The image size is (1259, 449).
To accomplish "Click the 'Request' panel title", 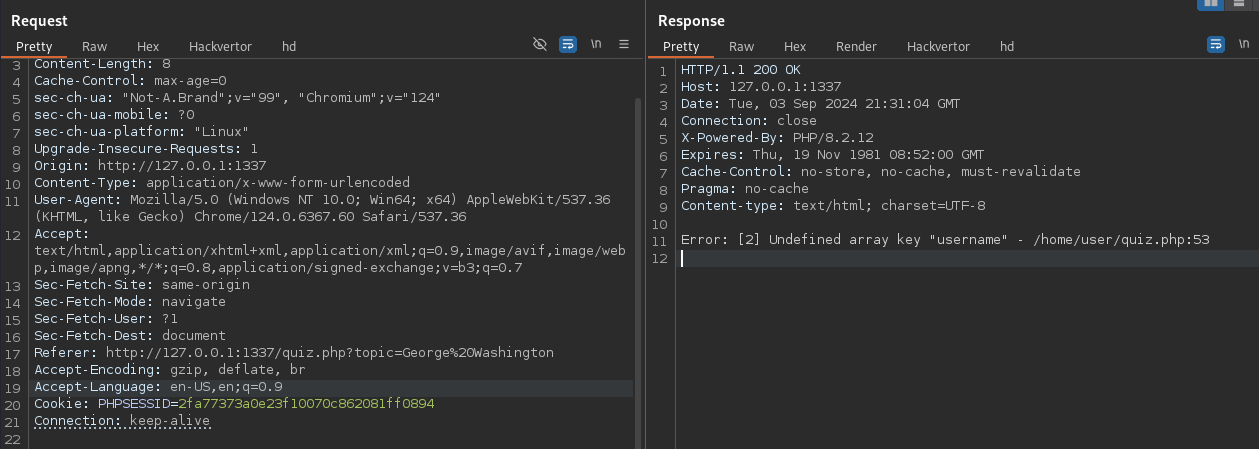I will pyautogui.click(x=40, y=20).
